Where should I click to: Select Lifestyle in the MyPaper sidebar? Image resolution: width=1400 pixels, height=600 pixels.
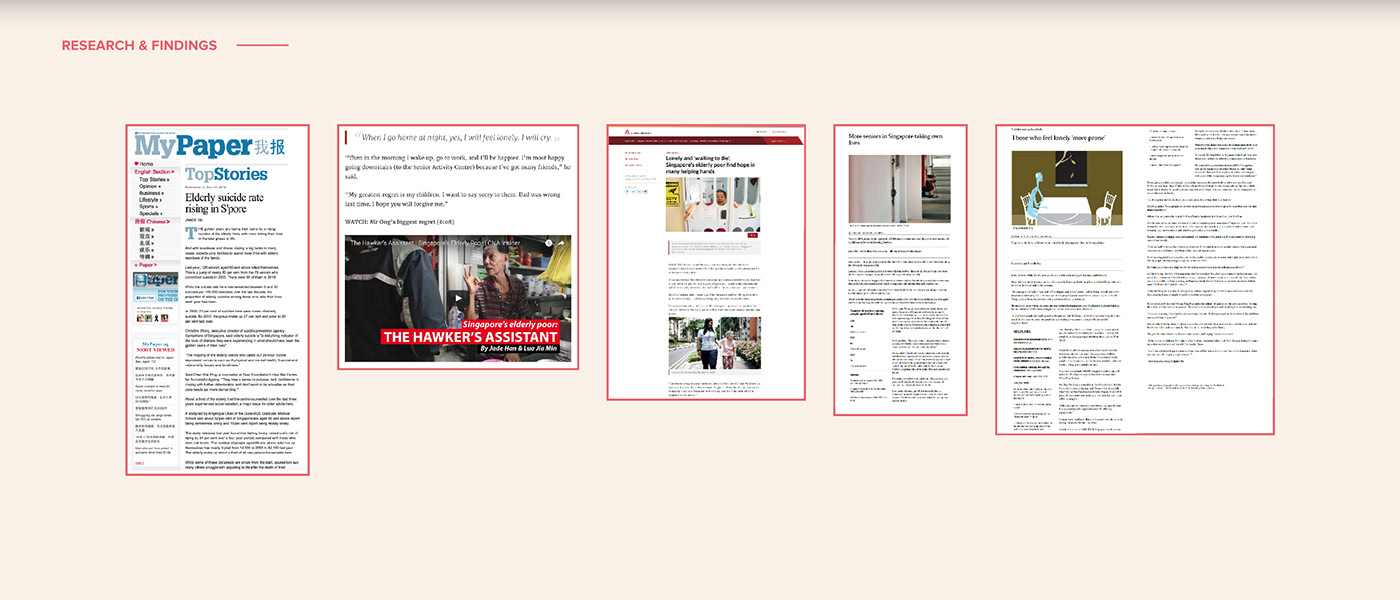[x=152, y=200]
